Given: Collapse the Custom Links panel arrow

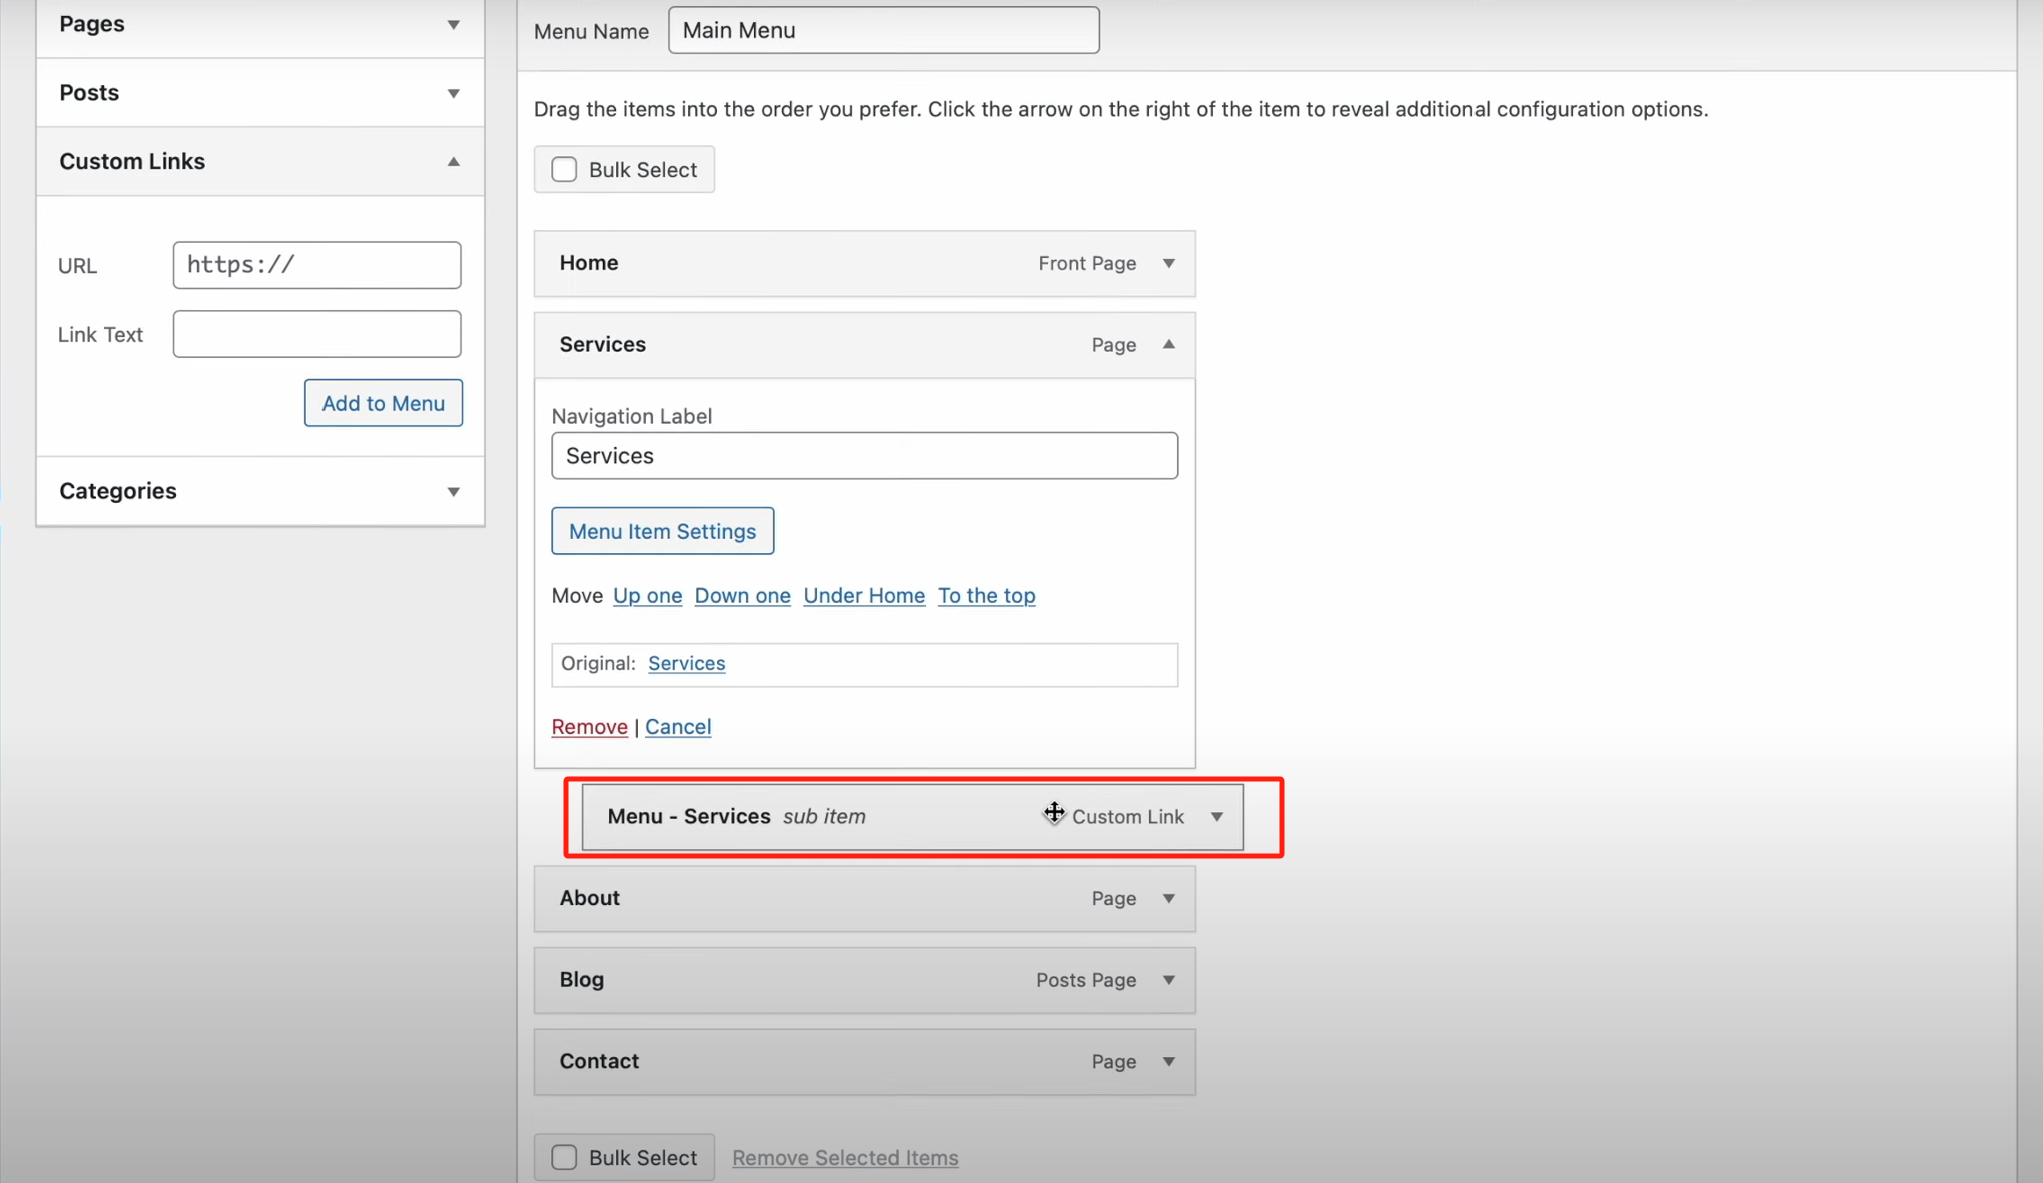Looking at the screenshot, I should (453, 161).
